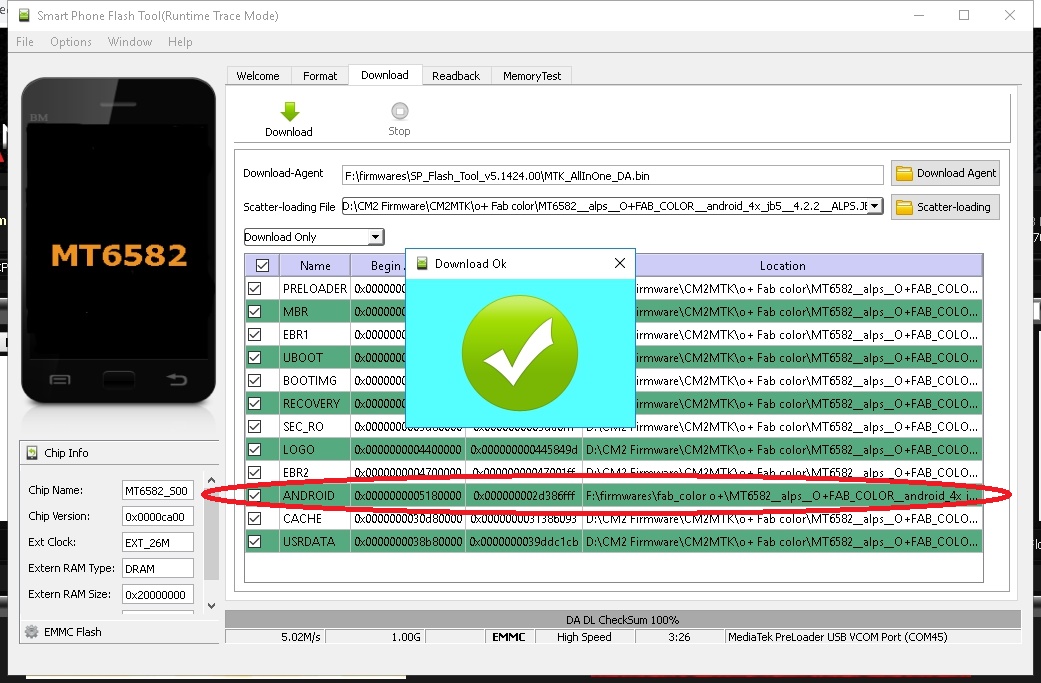This screenshot has width=1041, height=683.
Task: Click the green Download arrow icon
Action: (289, 111)
